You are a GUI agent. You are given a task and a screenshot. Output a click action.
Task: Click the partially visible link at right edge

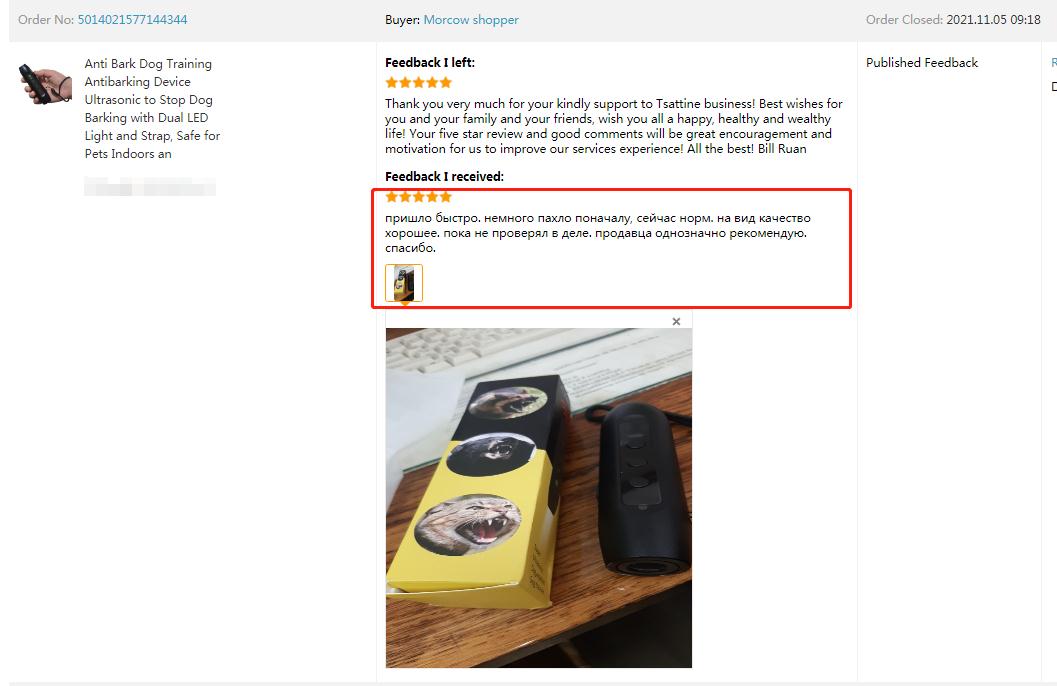1054,63
